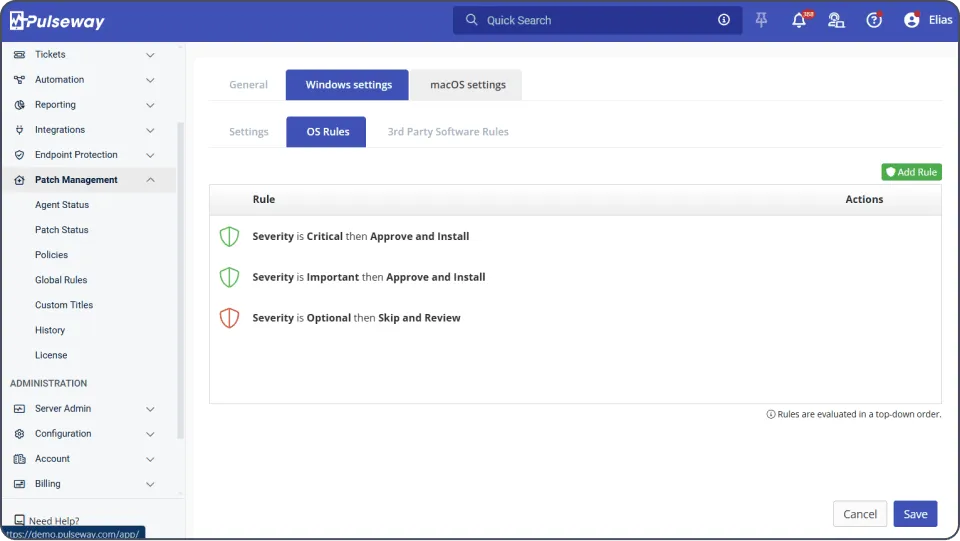Viewport: 960px width, 541px height.
Task: Click the Rule column header
Action: [x=264, y=200]
